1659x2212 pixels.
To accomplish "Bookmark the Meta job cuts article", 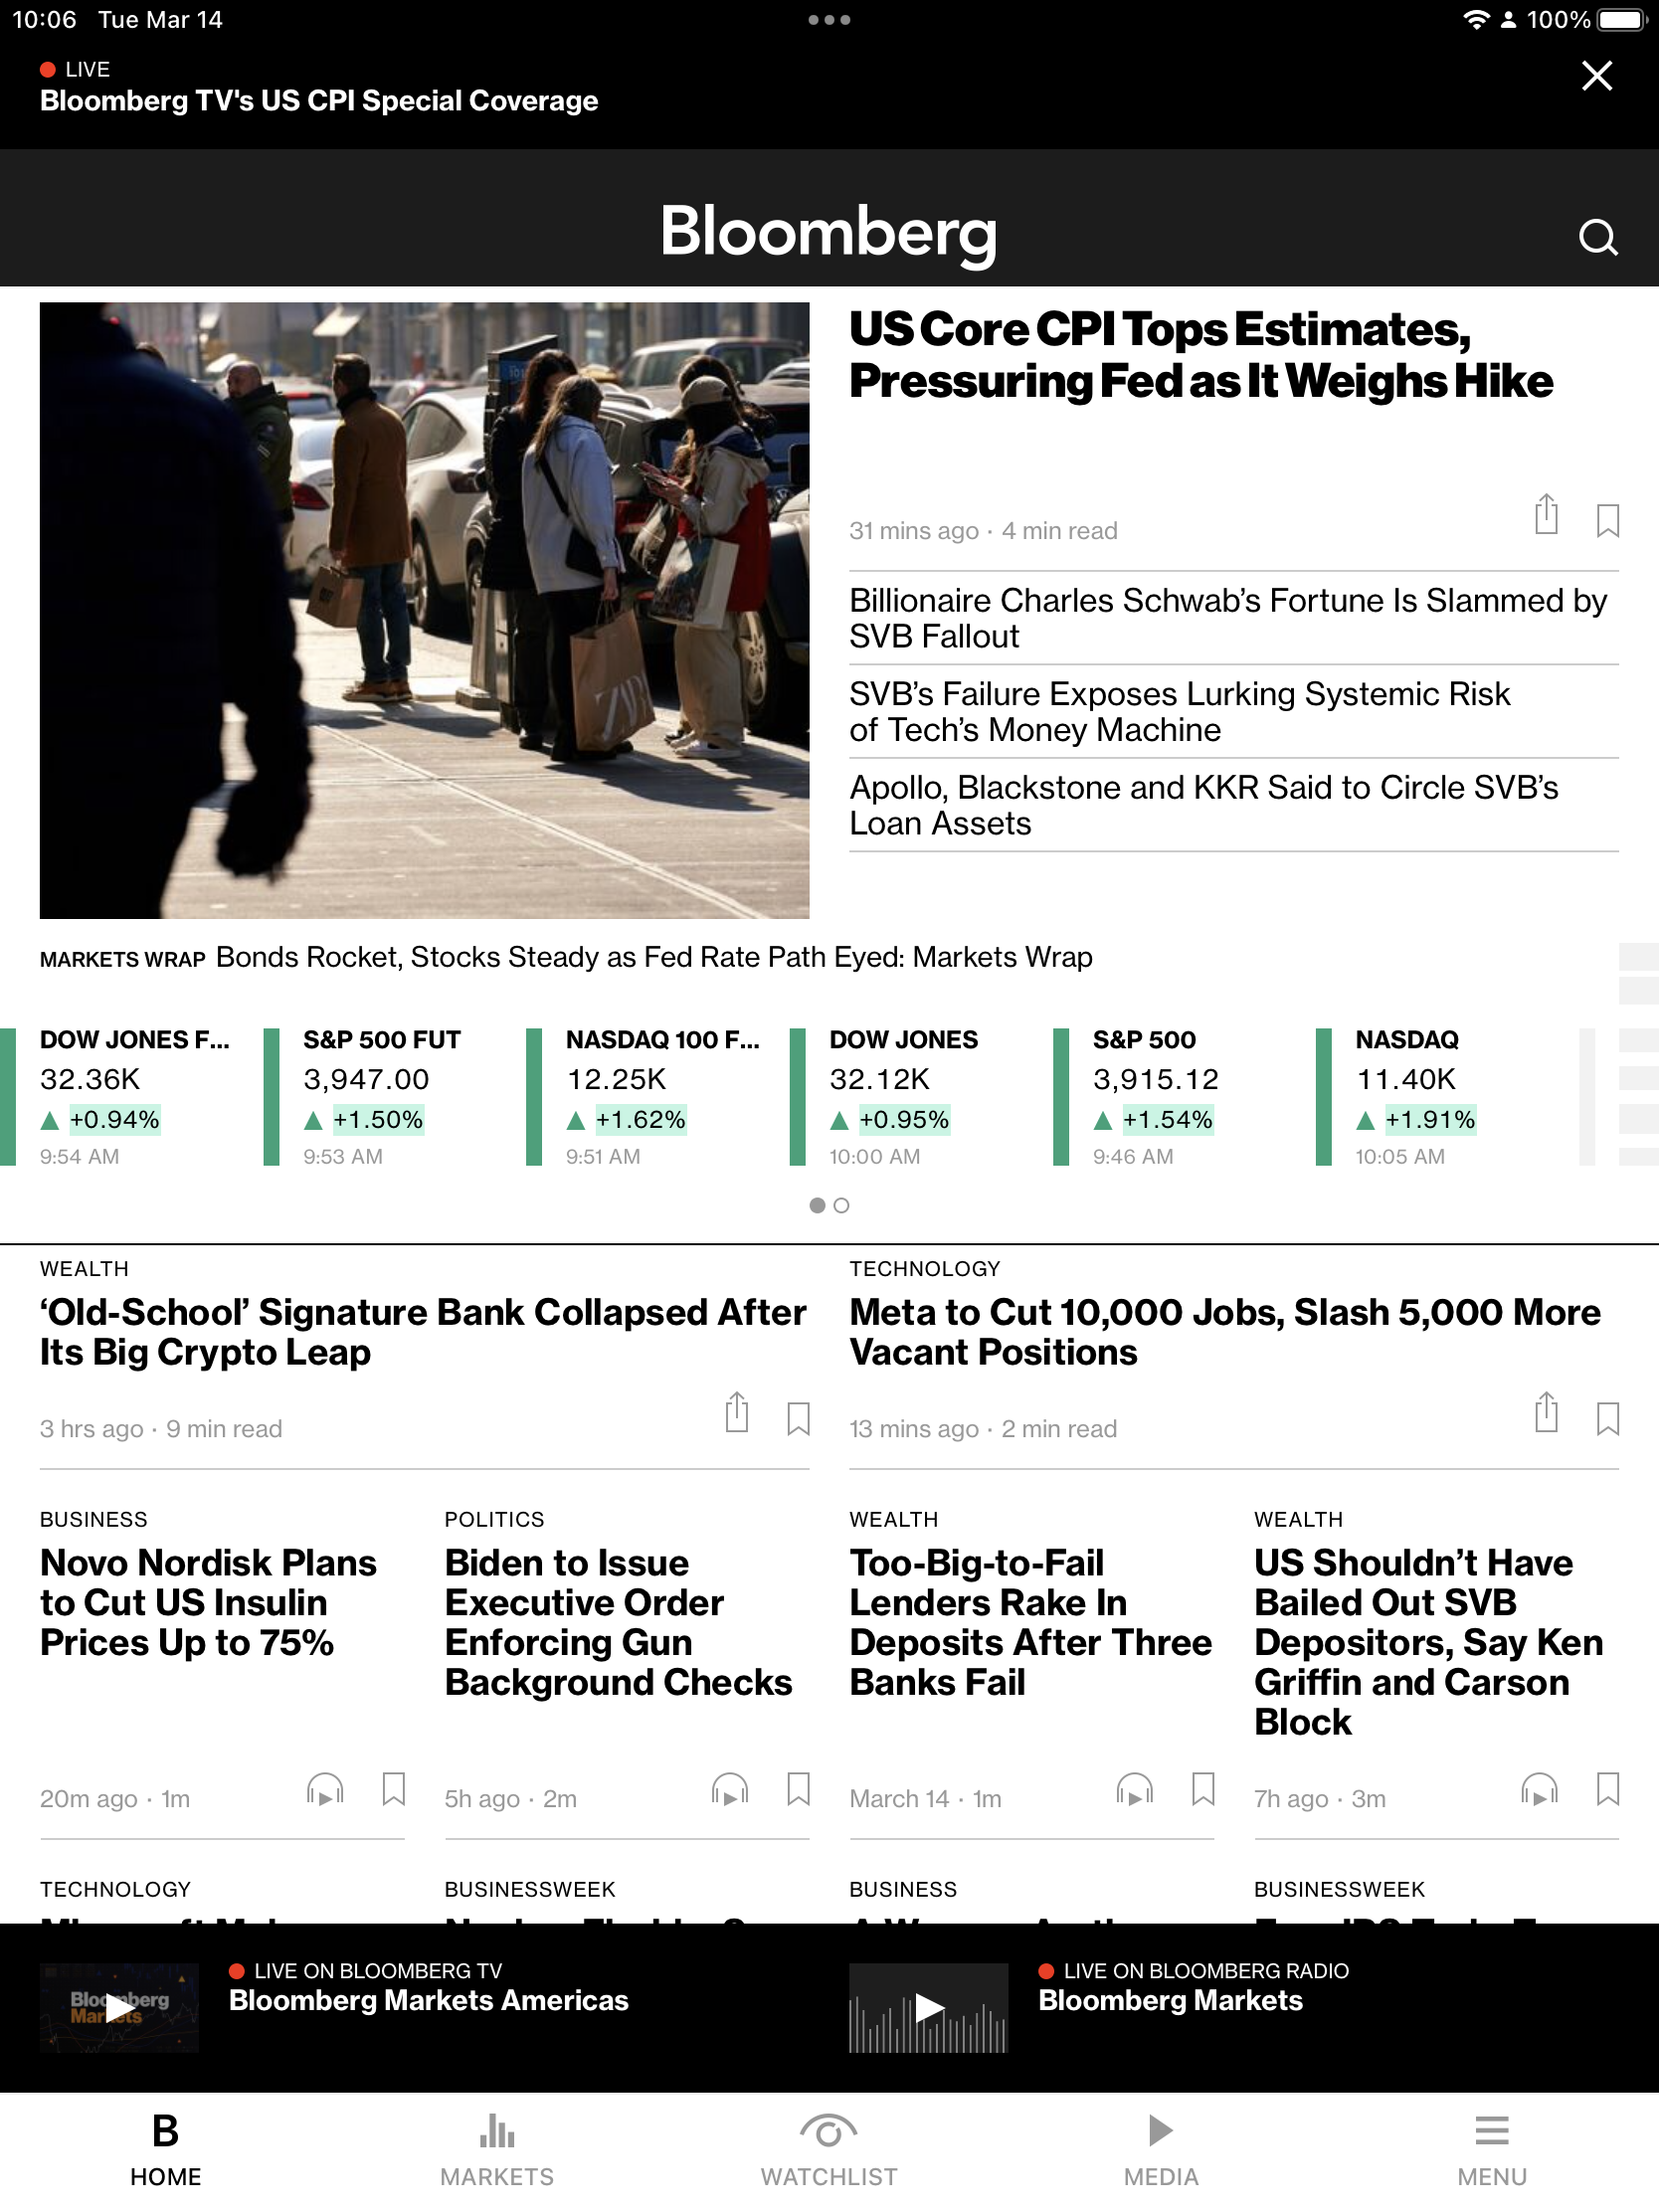I will [x=1607, y=1418].
